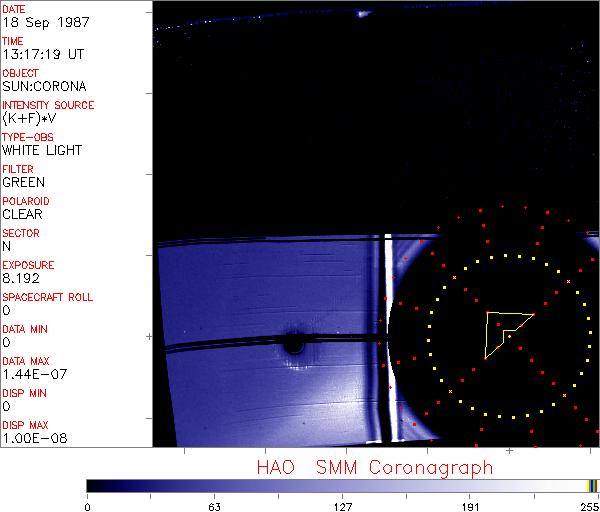Screen dimensions: 600x512
Task: Click the colorbar tick label 191
Action: coord(470,505)
